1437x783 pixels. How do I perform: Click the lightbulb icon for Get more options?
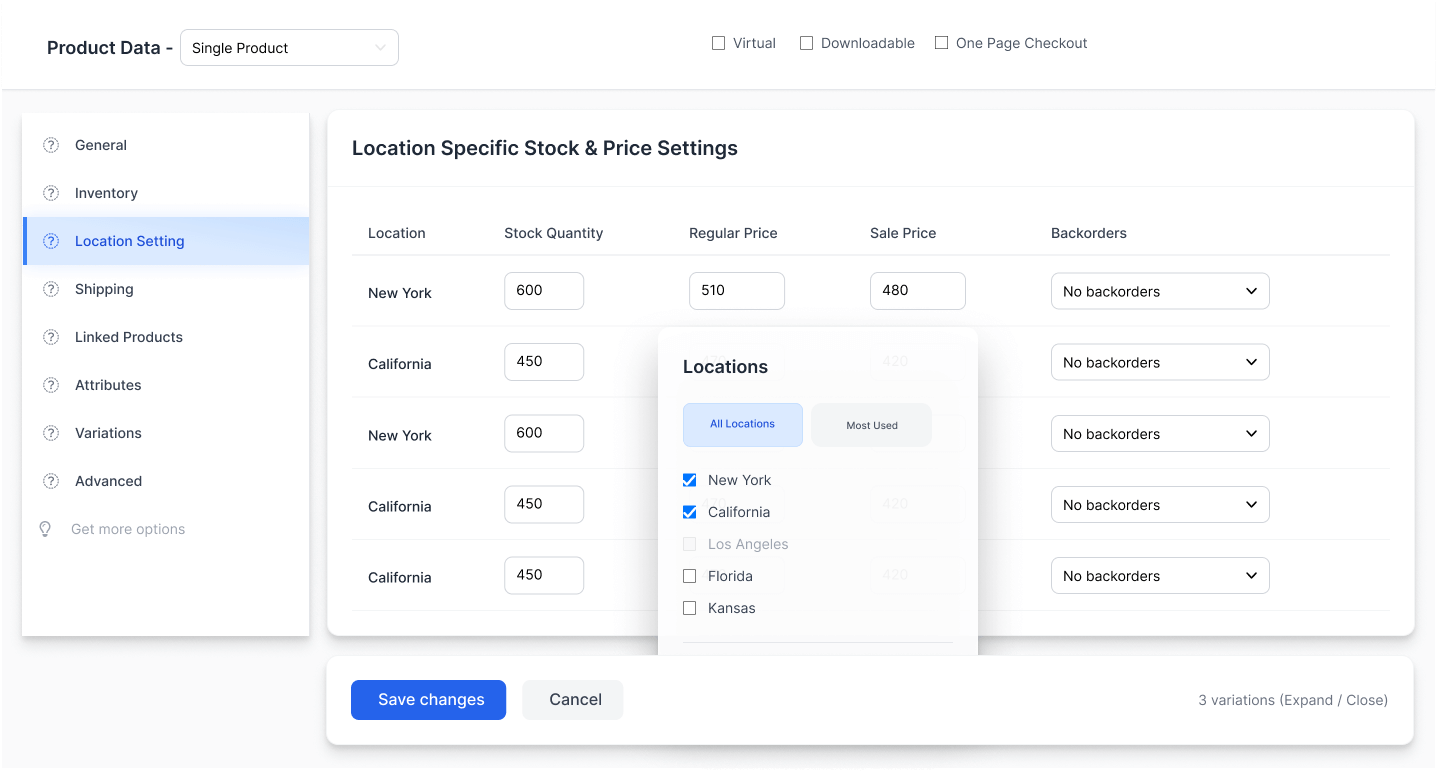point(45,528)
